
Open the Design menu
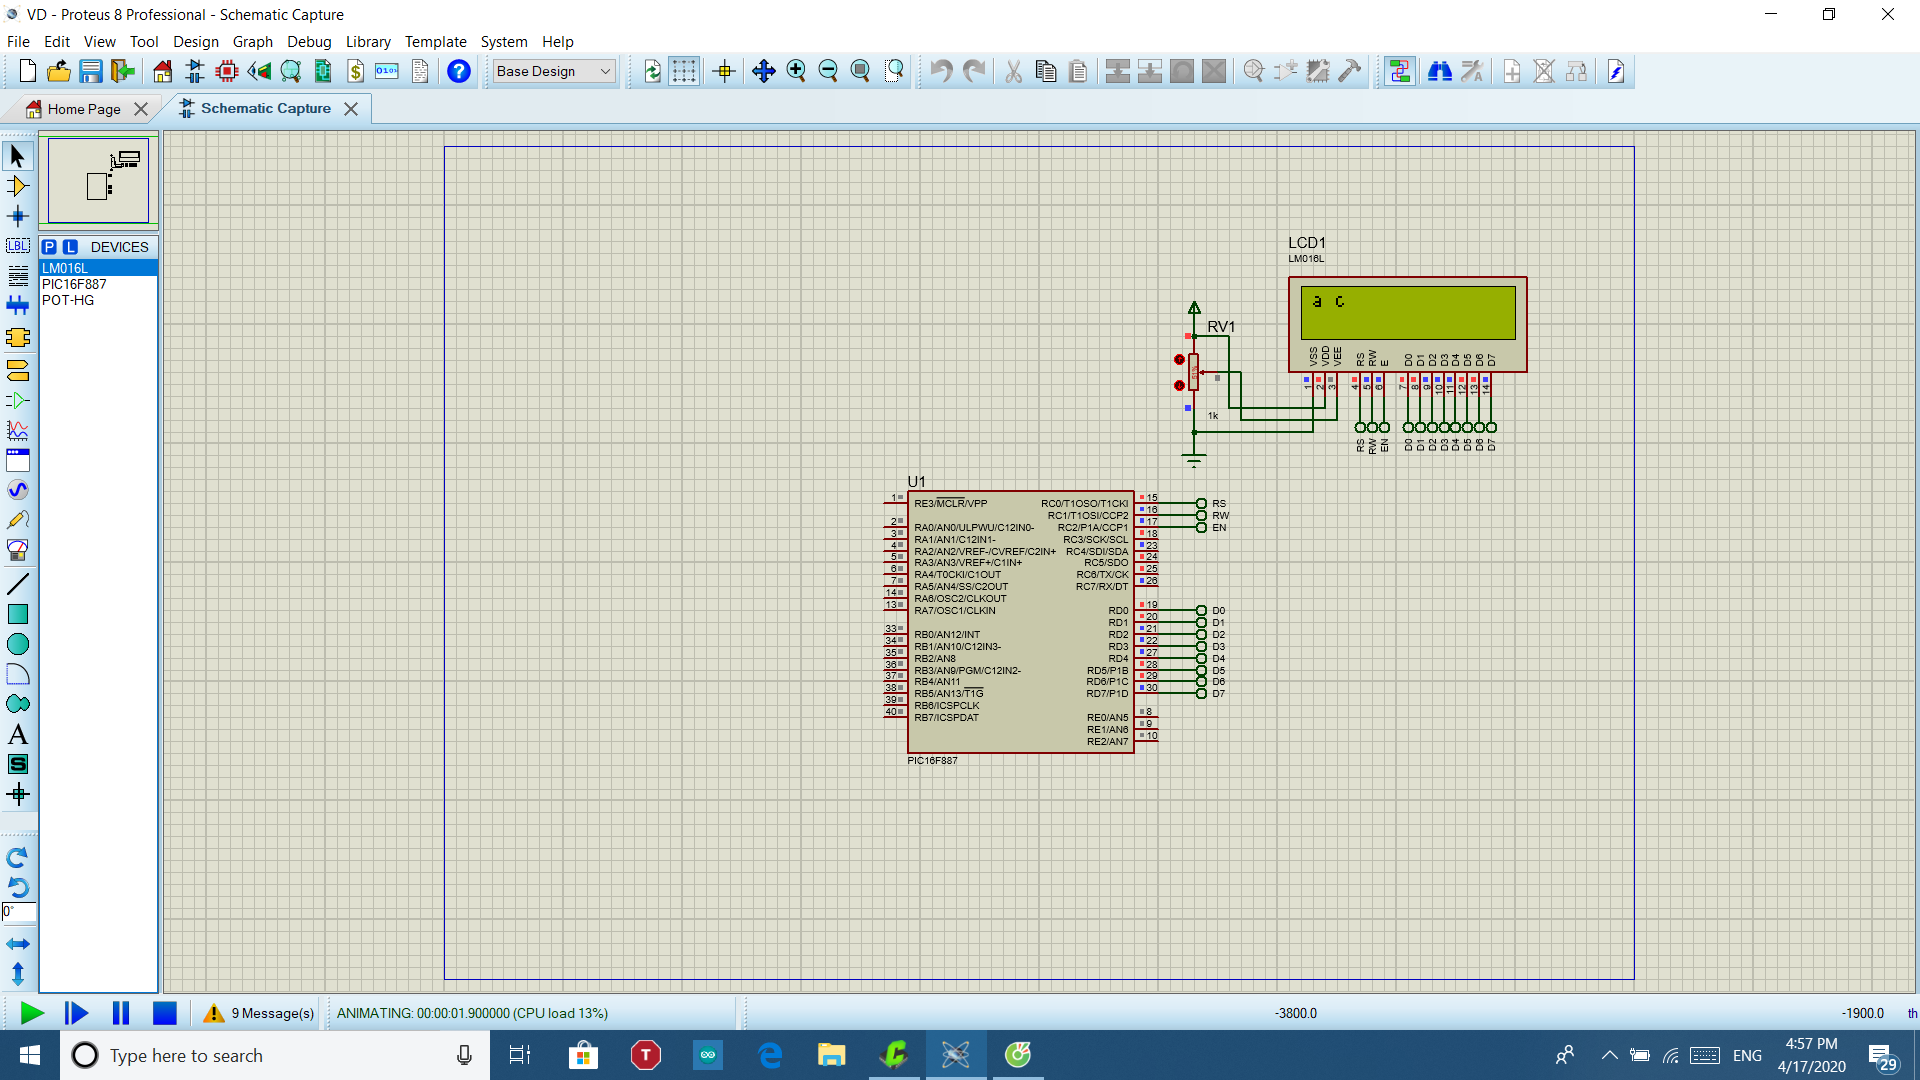coord(196,42)
